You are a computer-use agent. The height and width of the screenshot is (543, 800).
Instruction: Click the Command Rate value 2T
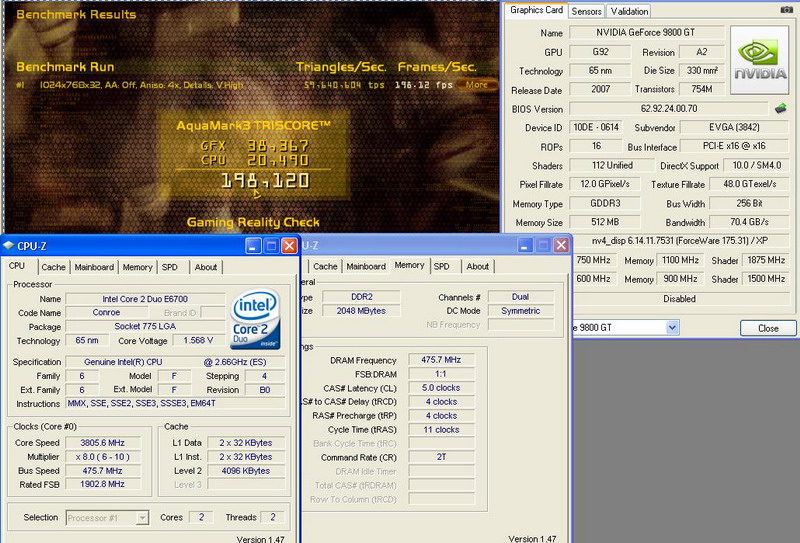click(441, 457)
